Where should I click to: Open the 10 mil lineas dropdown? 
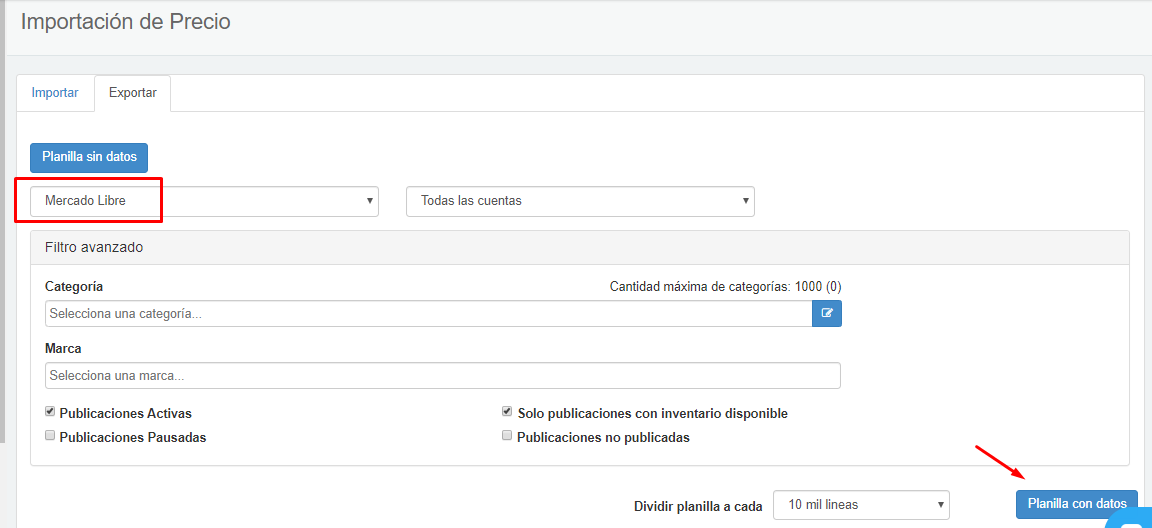[x=861, y=505]
